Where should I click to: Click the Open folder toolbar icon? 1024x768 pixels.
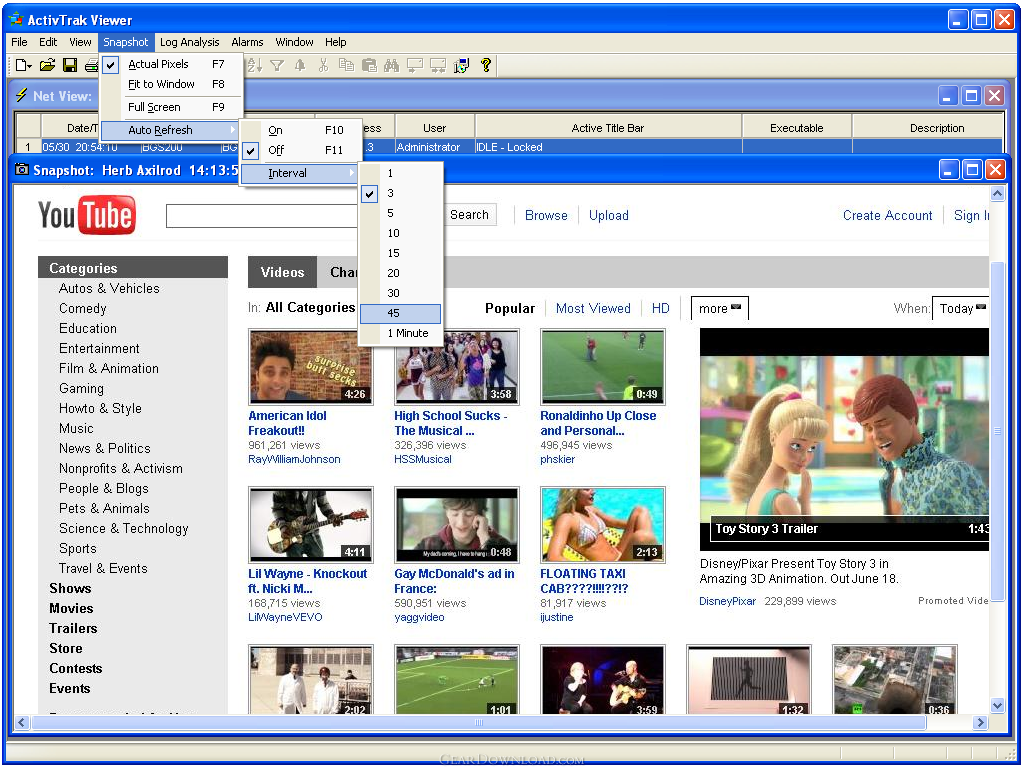coord(47,65)
